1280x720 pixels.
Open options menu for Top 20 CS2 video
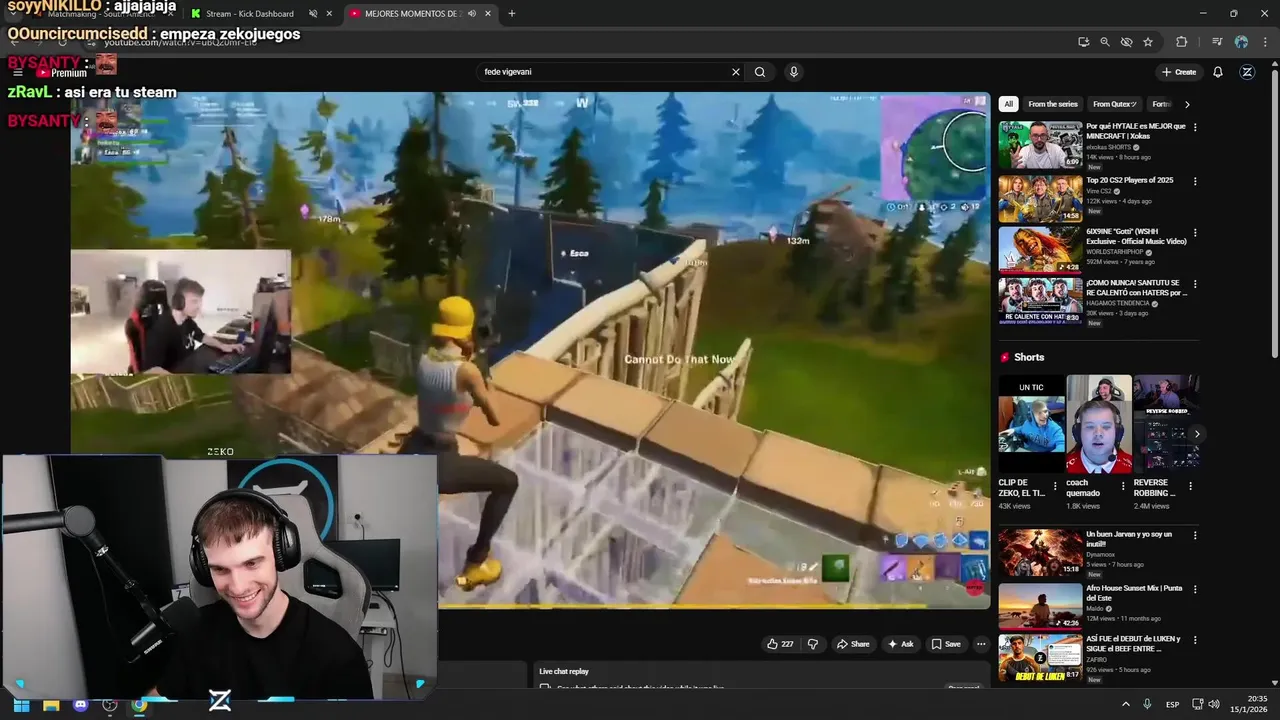click(1195, 181)
